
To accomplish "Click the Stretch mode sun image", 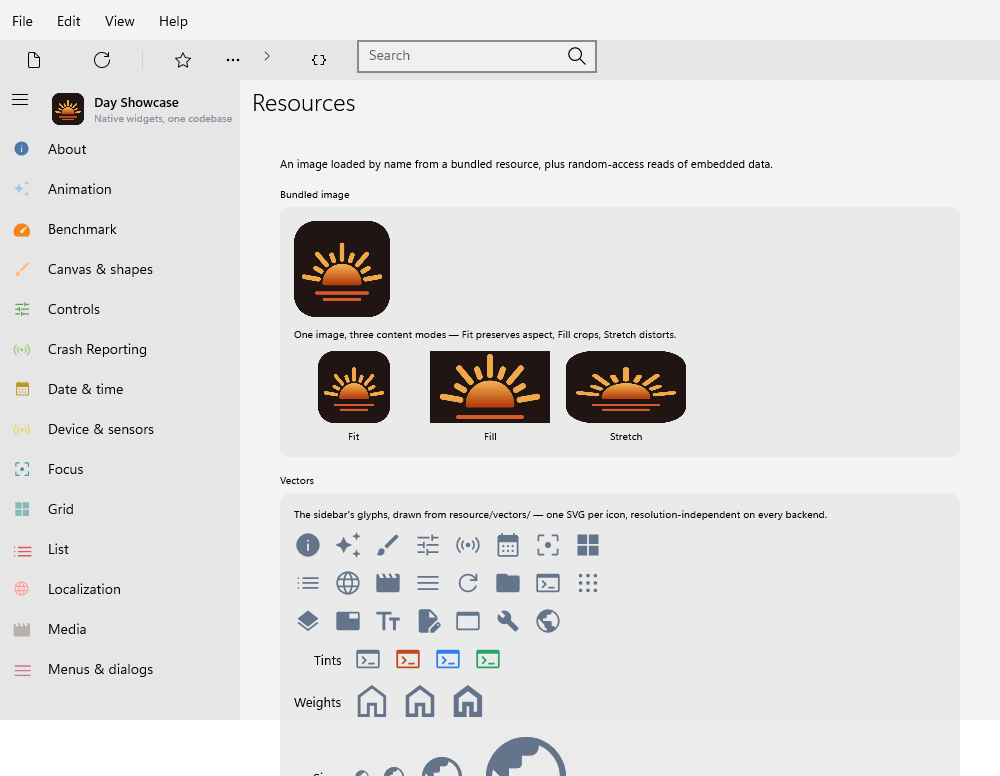I will (x=626, y=387).
